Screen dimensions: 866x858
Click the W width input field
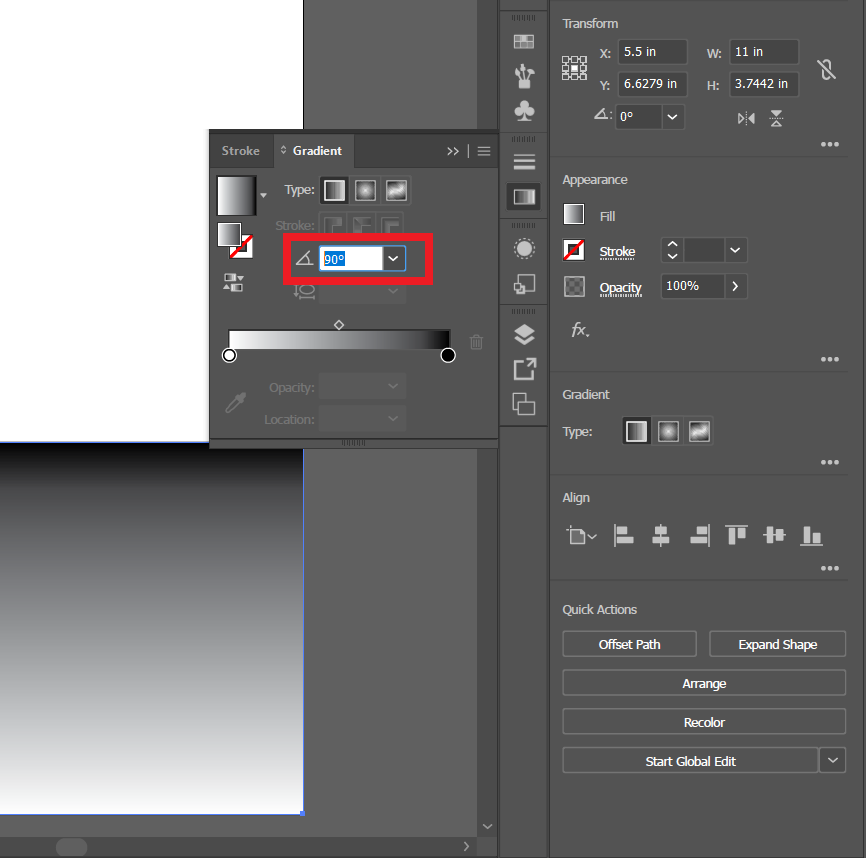point(762,51)
